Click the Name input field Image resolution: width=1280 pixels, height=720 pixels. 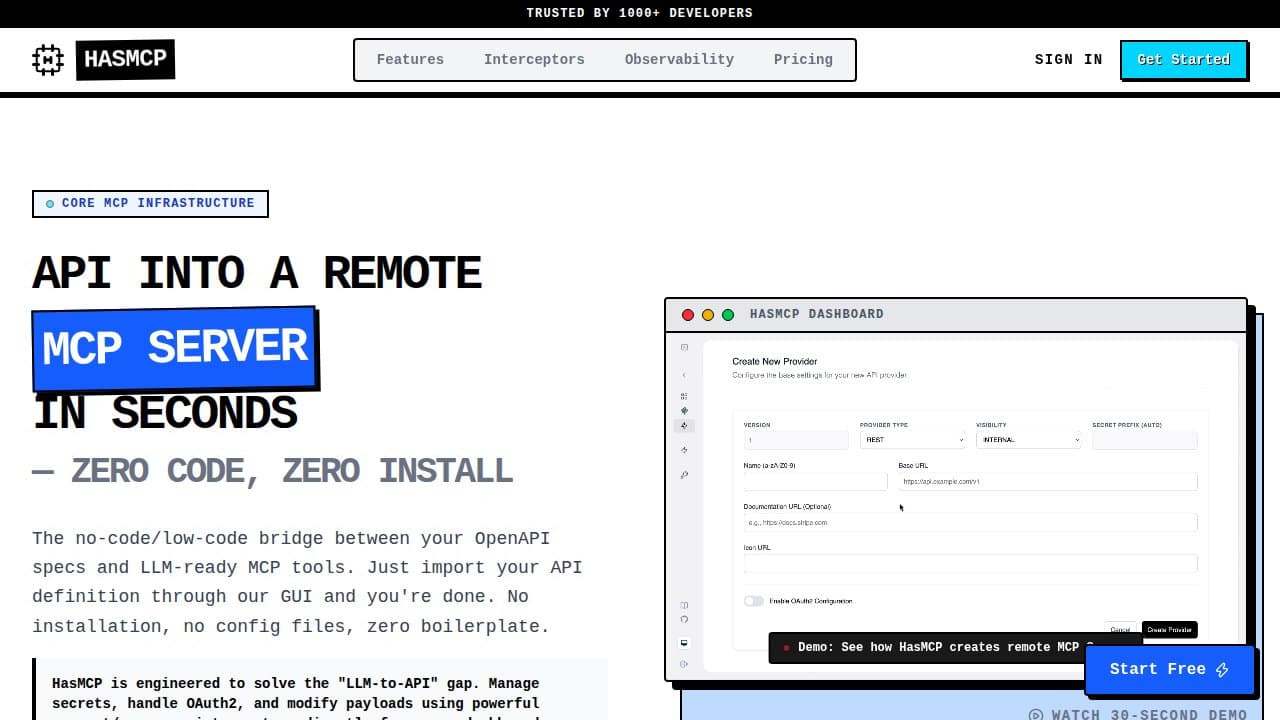(x=815, y=481)
